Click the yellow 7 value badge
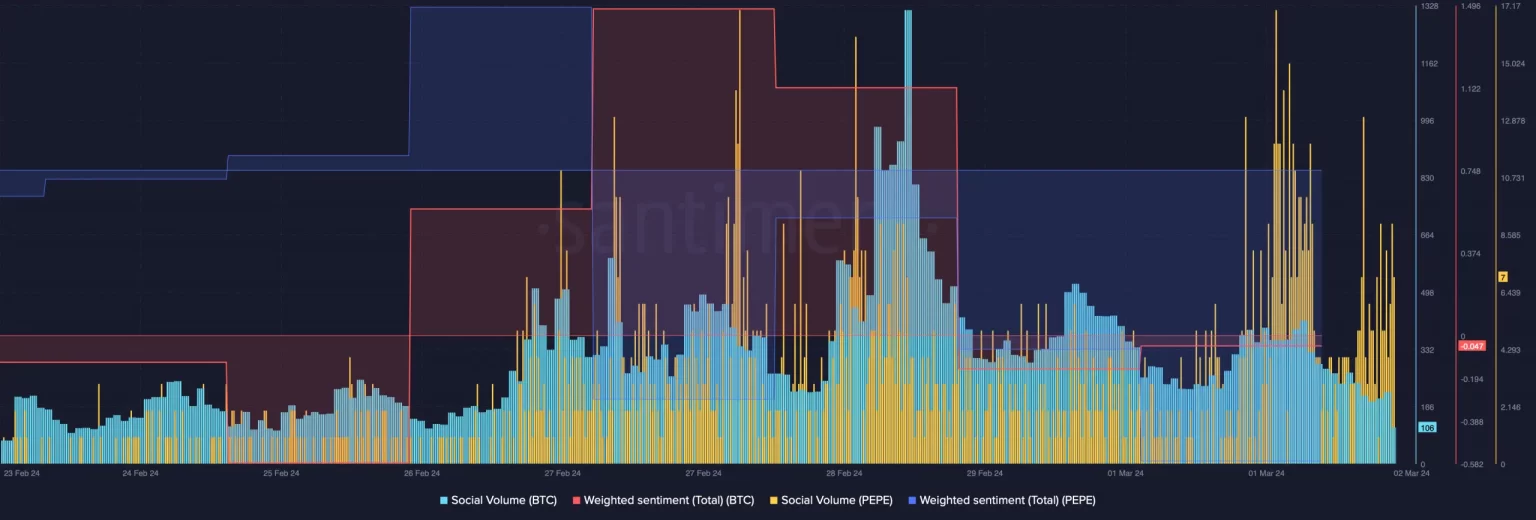This screenshot has width=1536, height=520. point(1502,277)
